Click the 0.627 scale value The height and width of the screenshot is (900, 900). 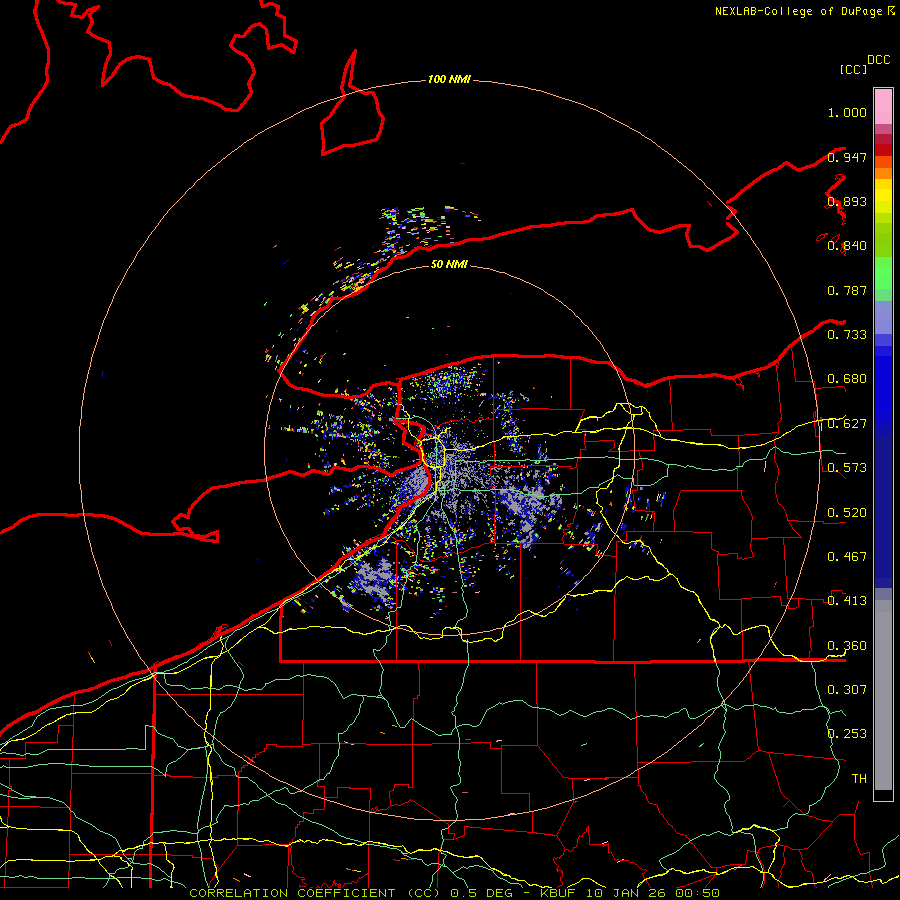[x=847, y=424]
